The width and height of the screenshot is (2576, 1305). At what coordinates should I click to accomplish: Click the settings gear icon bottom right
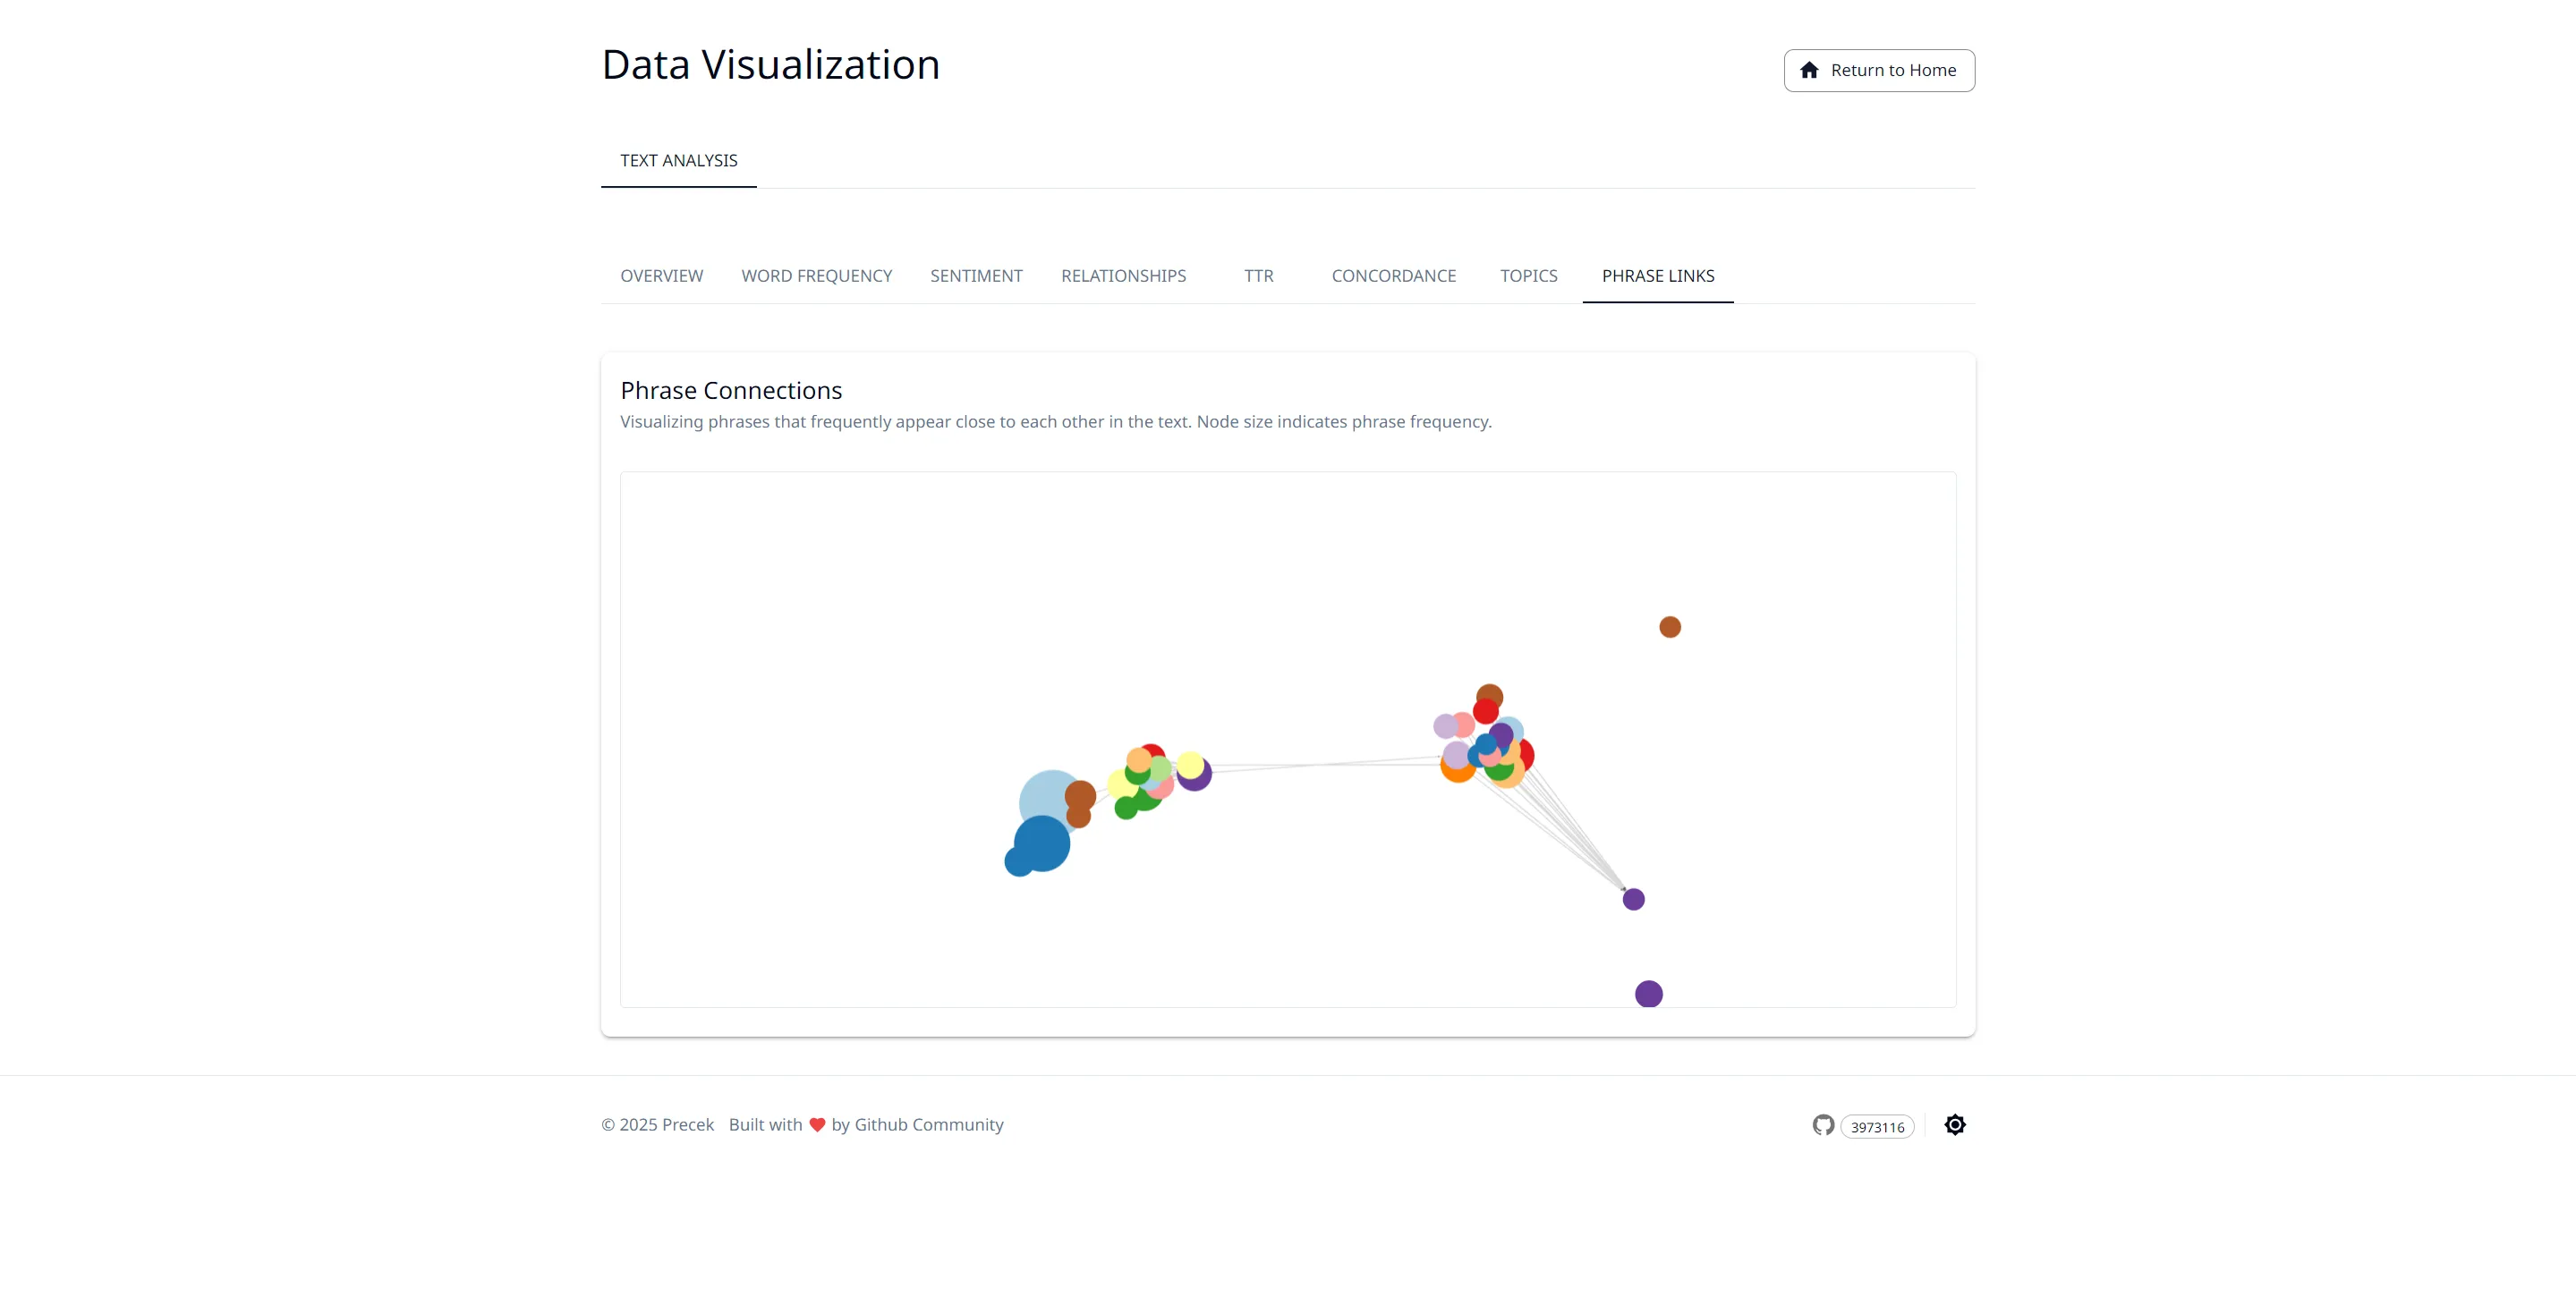(1955, 1125)
